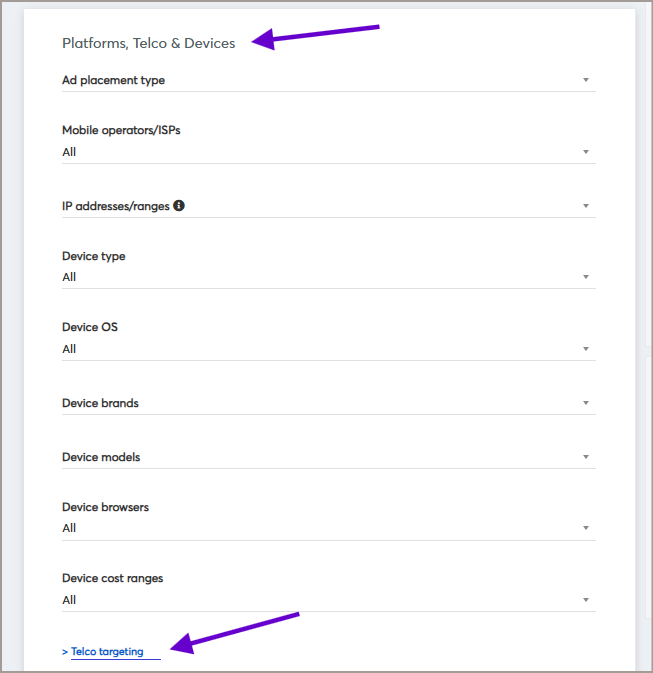This screenshot has height=673, width=653.
Task: Expand the Device brands dropdown arrow
Action: pyautogui.click(x=586, y=403)
